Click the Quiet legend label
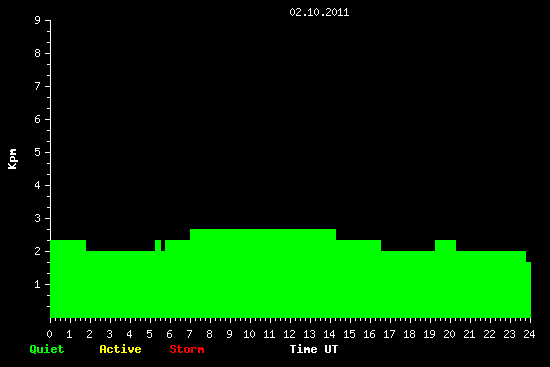 pyautogui.click(x=47, y=349)
